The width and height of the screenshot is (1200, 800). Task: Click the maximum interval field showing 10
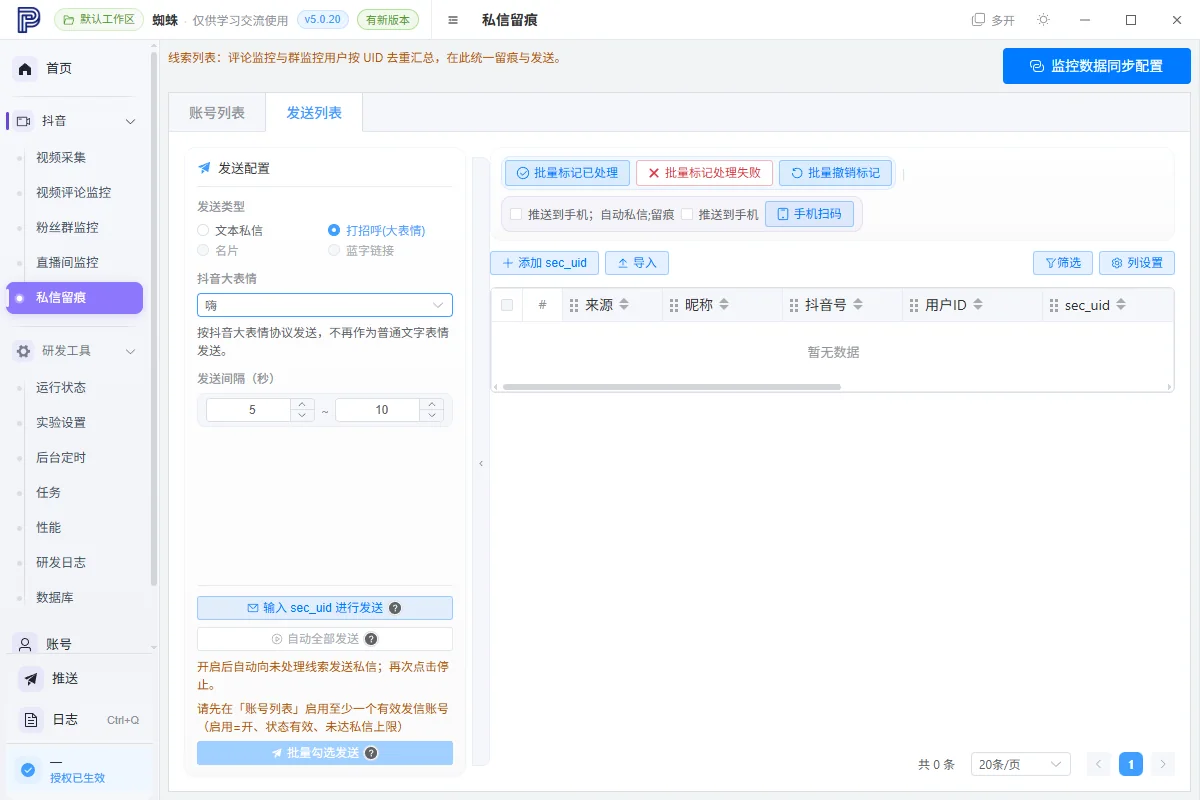pos(377,410)
